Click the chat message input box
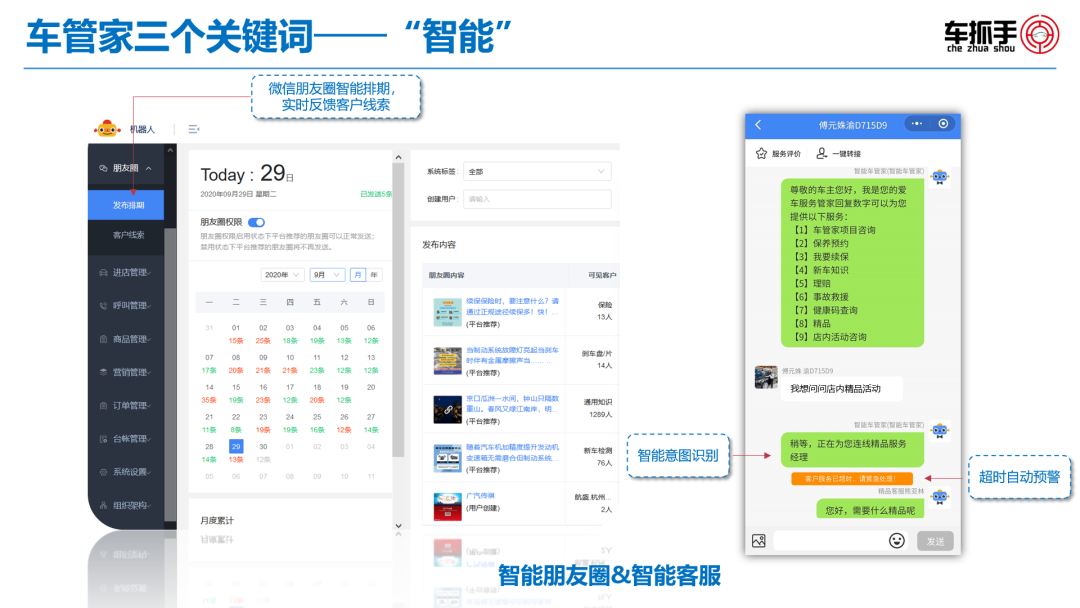Screen dimensions: 1080x608 pyautogui.click(x=828, y=541)
